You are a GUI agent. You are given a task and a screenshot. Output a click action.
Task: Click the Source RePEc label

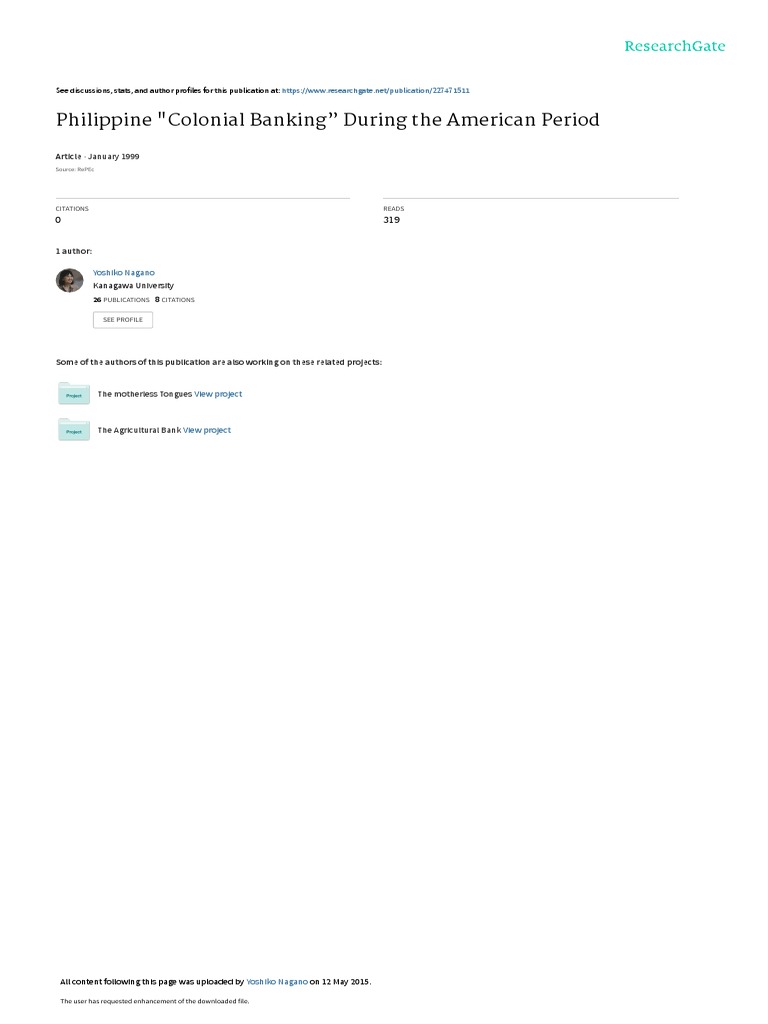74,170
